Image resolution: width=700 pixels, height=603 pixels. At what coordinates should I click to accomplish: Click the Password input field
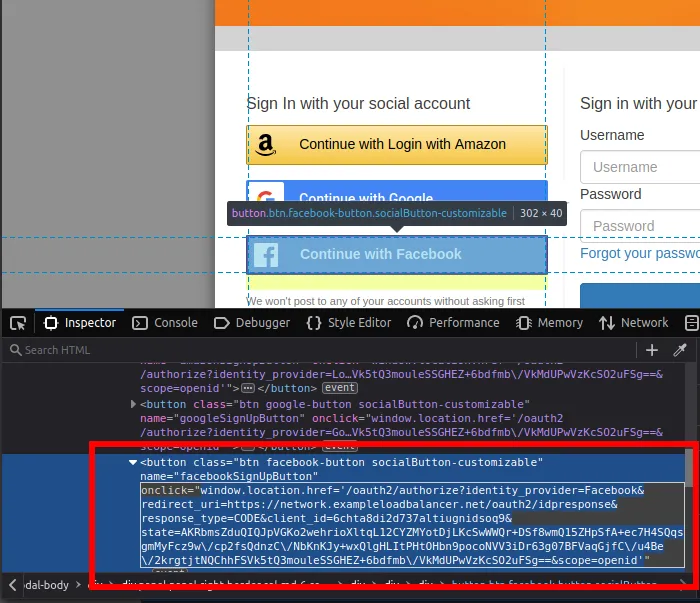[x=640, y=226]
